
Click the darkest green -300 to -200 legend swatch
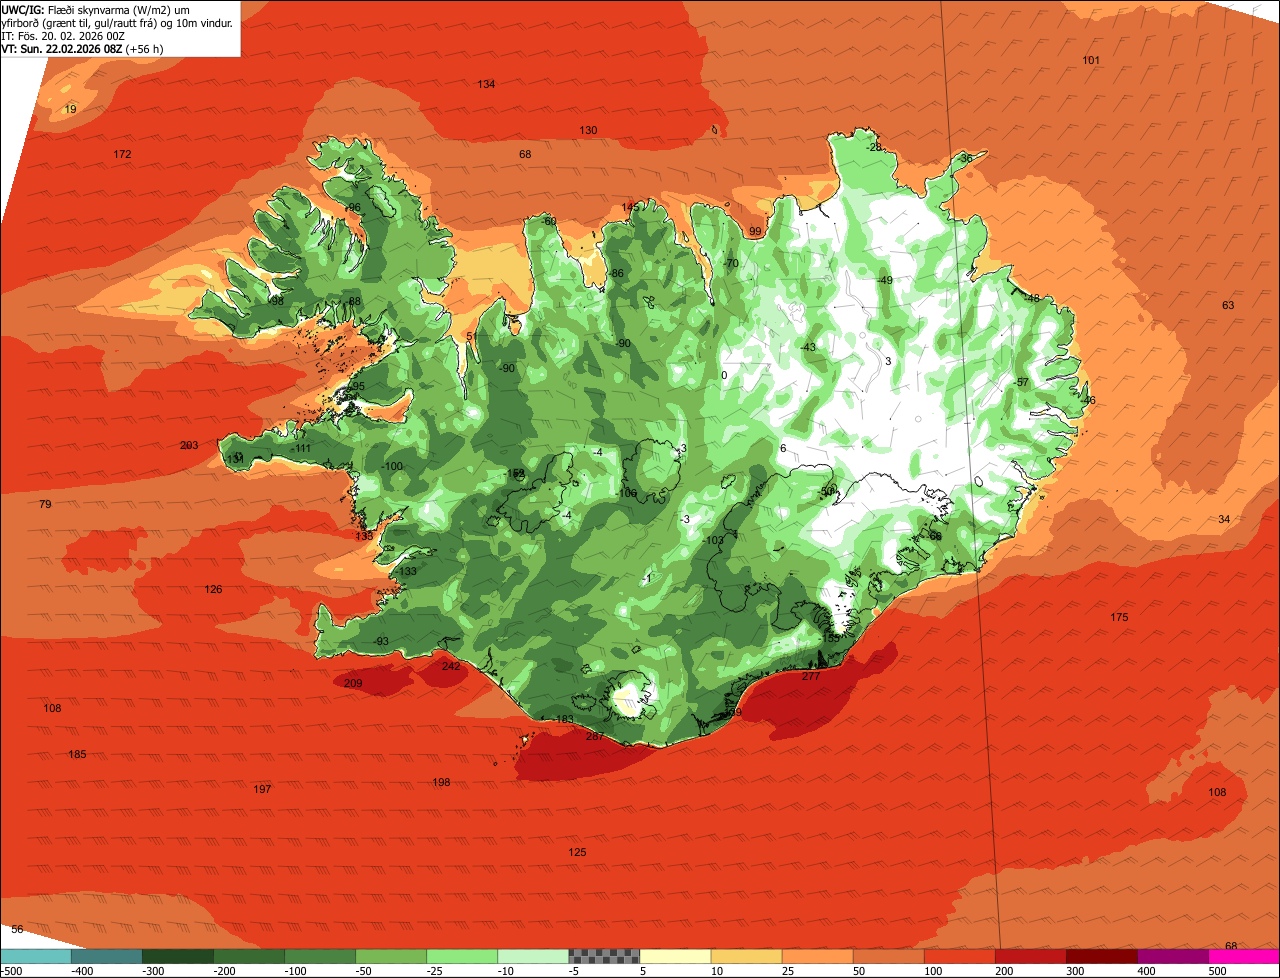[x=177, y=956]
